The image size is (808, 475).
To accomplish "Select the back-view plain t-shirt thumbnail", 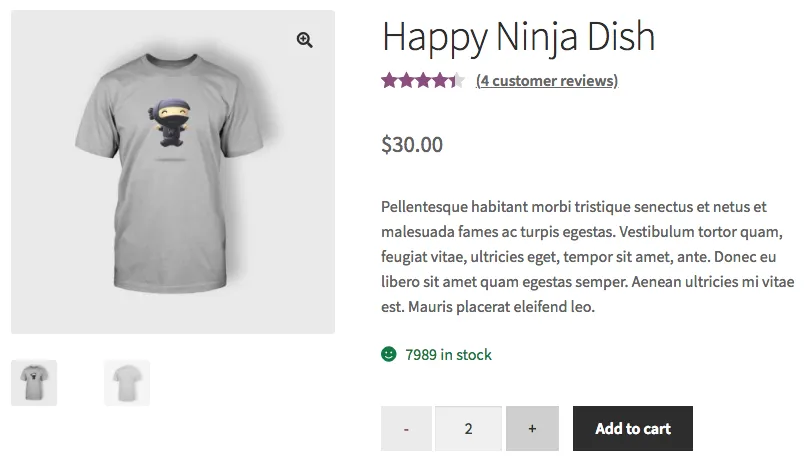I will coord(127,382).
